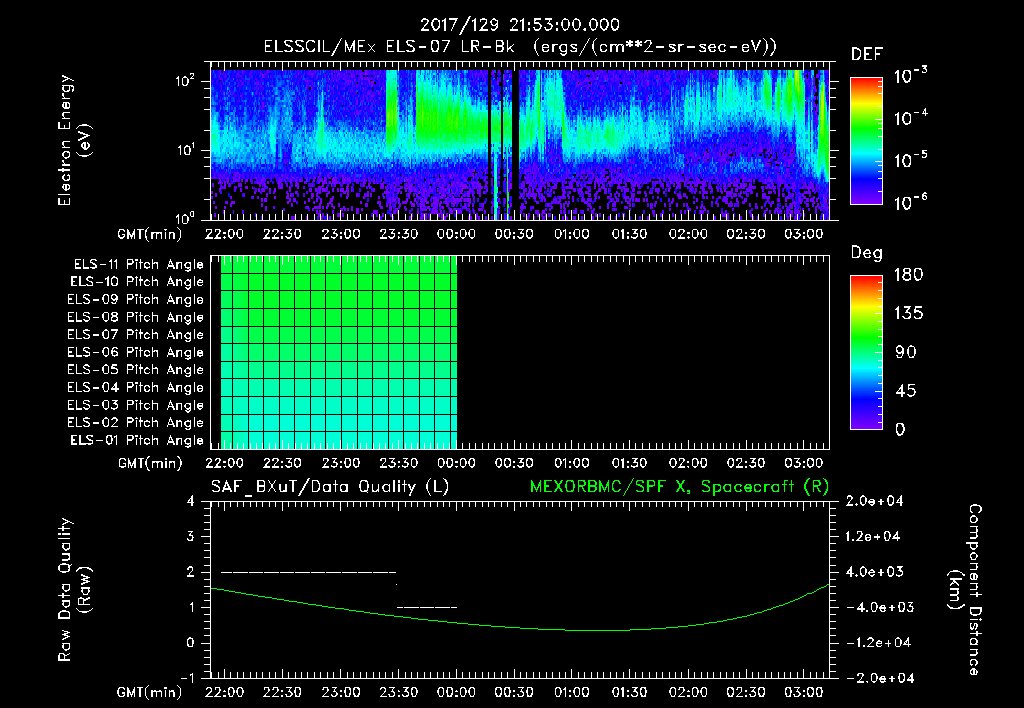
Task: Click the data quality segment at level 1
Action: tap(427, 607)
